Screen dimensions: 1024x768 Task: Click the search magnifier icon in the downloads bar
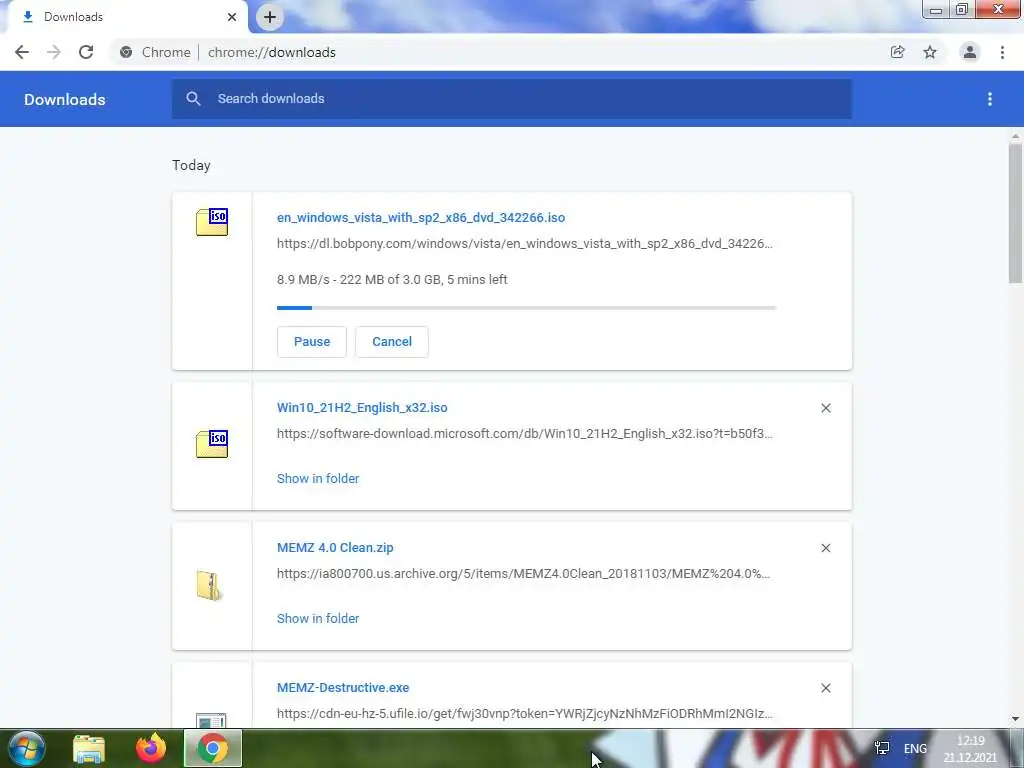[x=193, y=99]
